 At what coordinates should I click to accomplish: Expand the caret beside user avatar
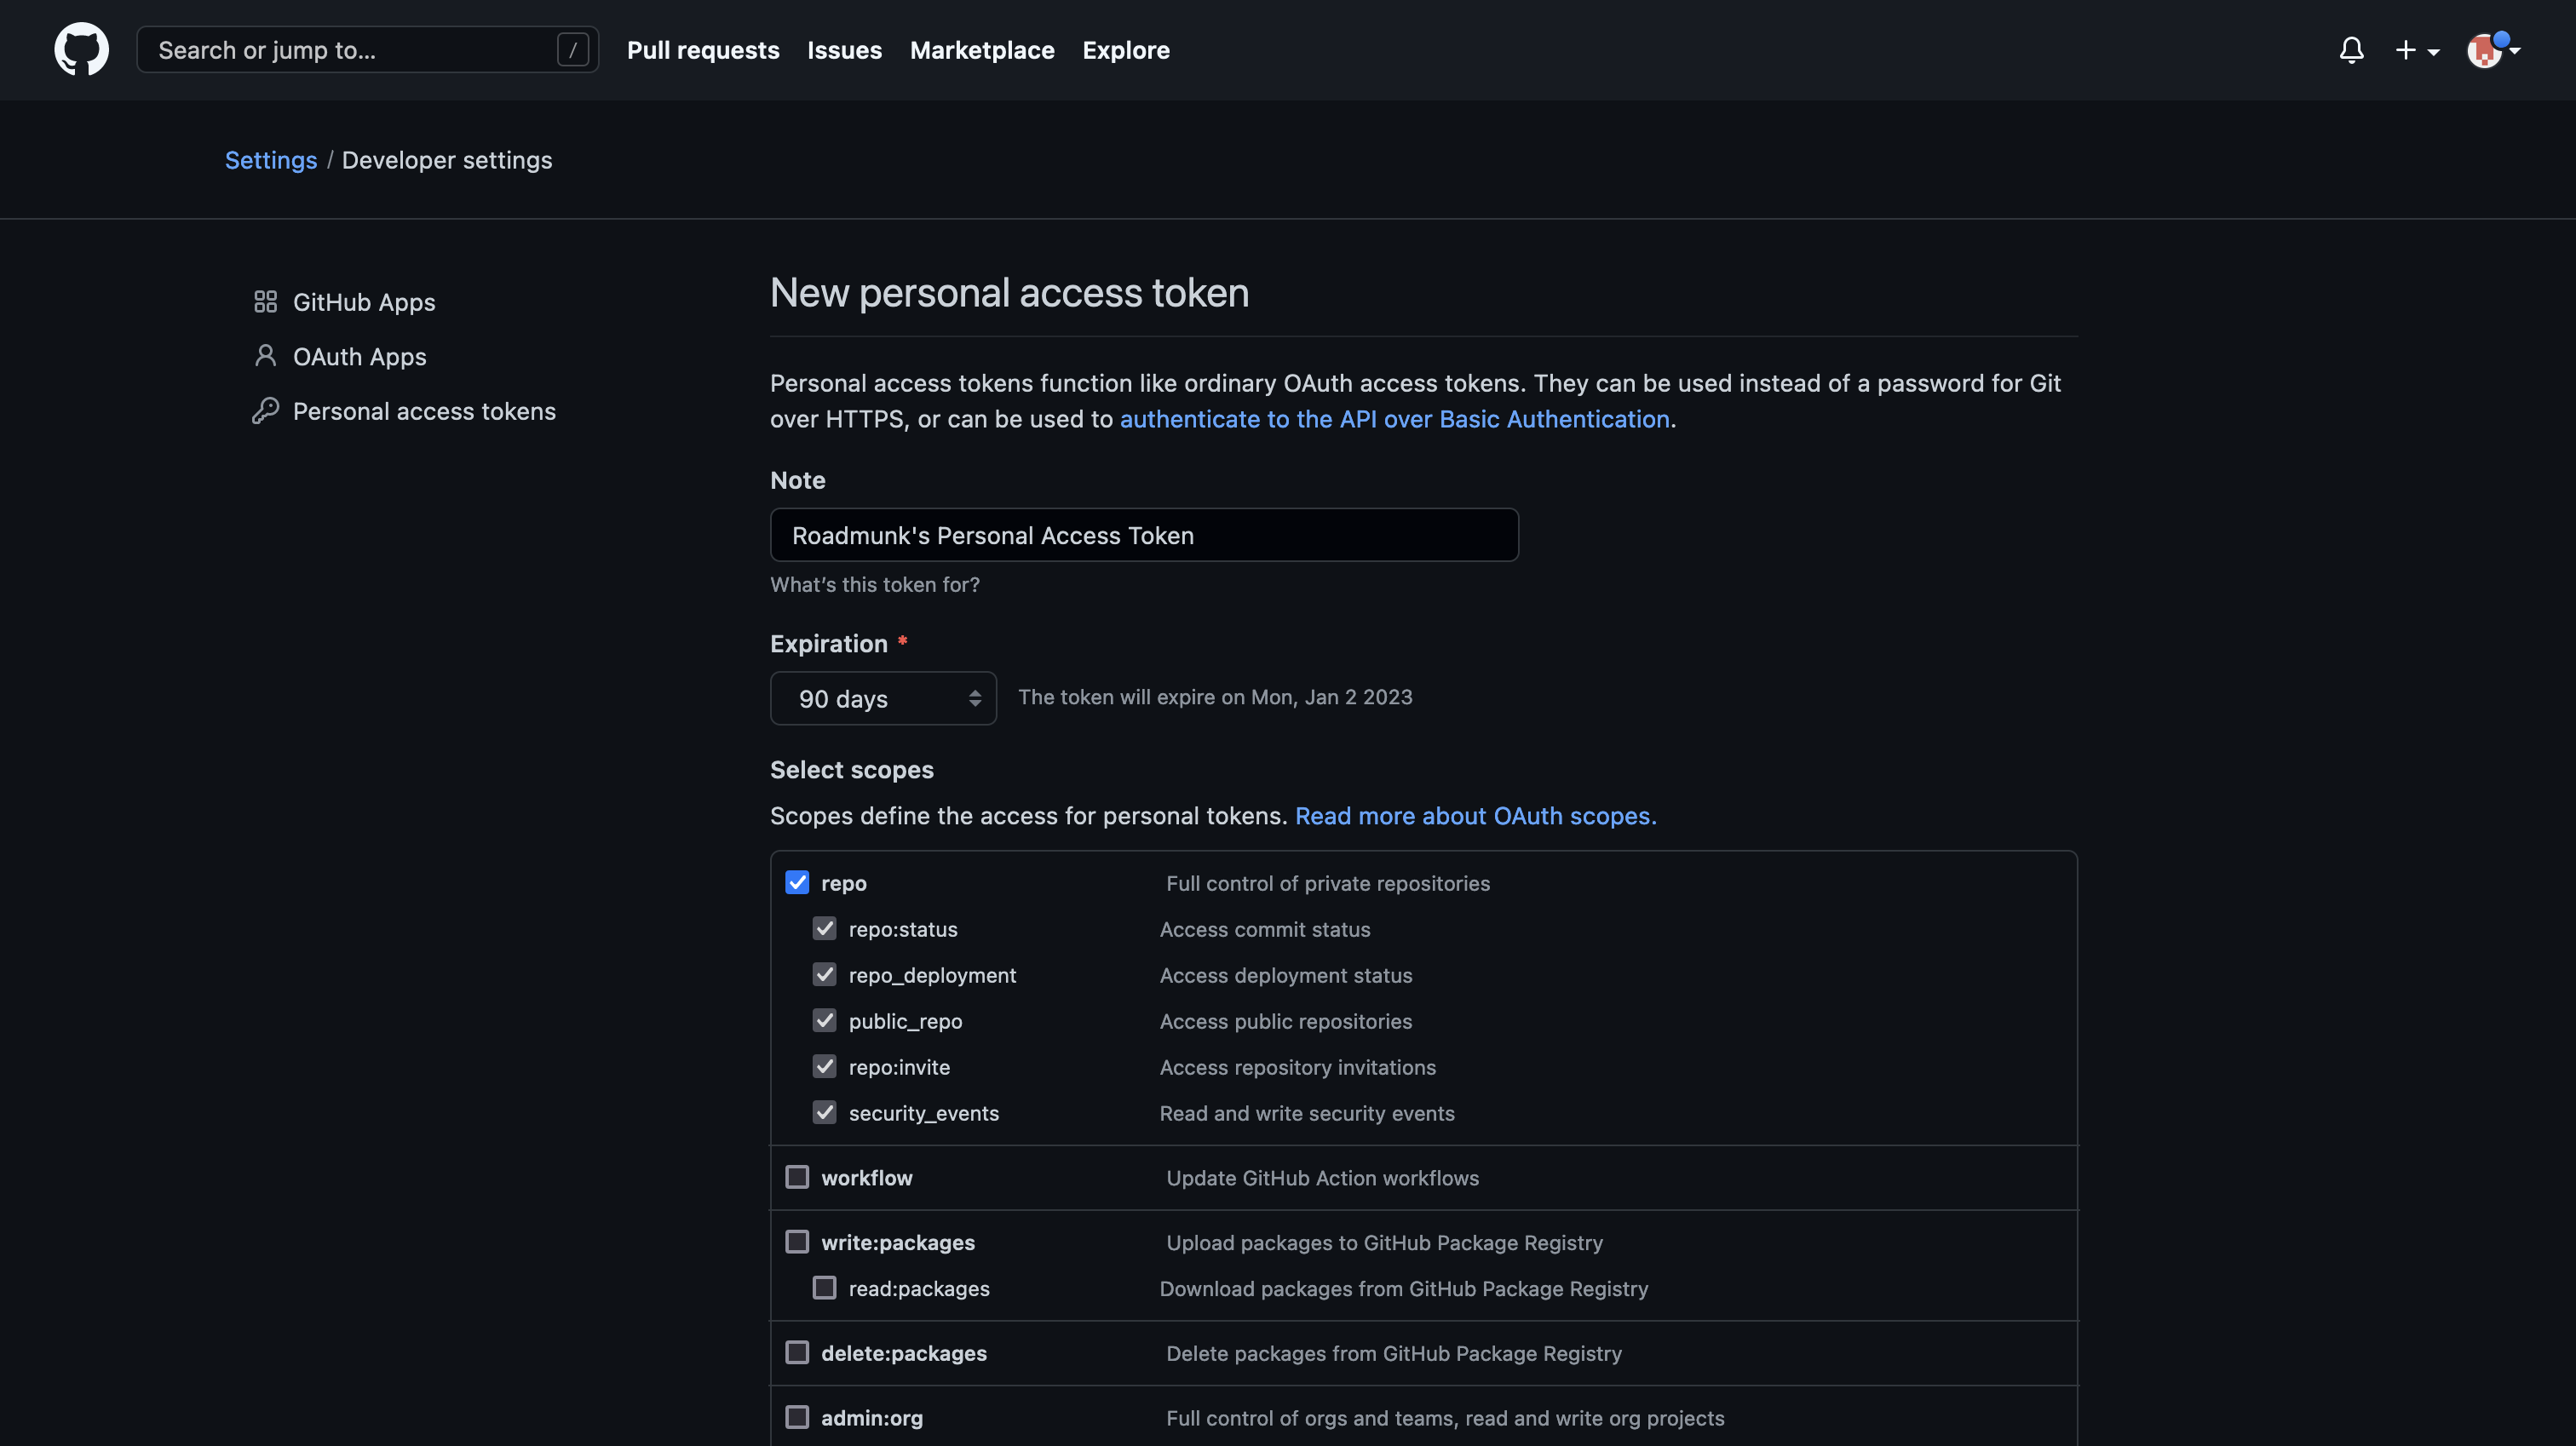click(2515, 50)
